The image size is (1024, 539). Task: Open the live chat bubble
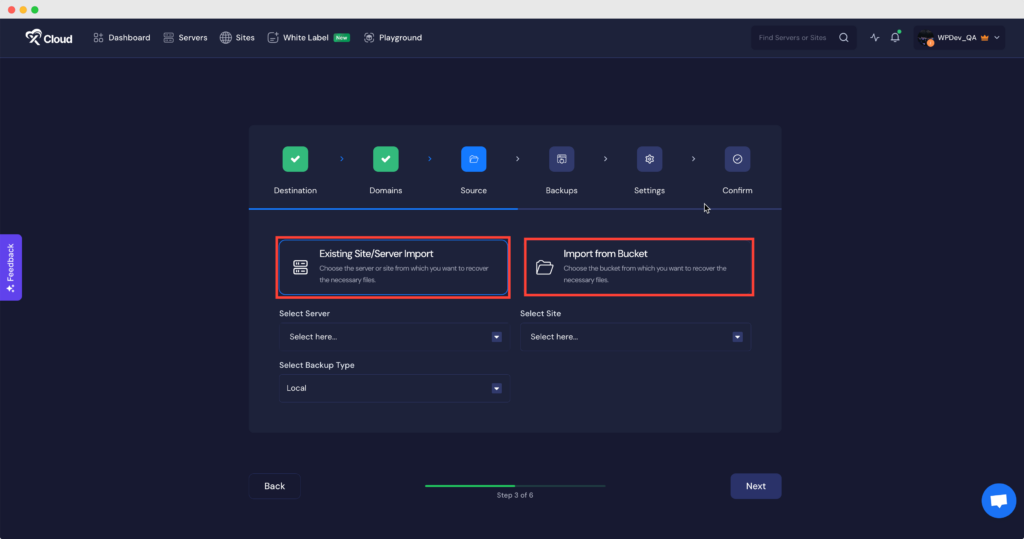pos(998,500)
